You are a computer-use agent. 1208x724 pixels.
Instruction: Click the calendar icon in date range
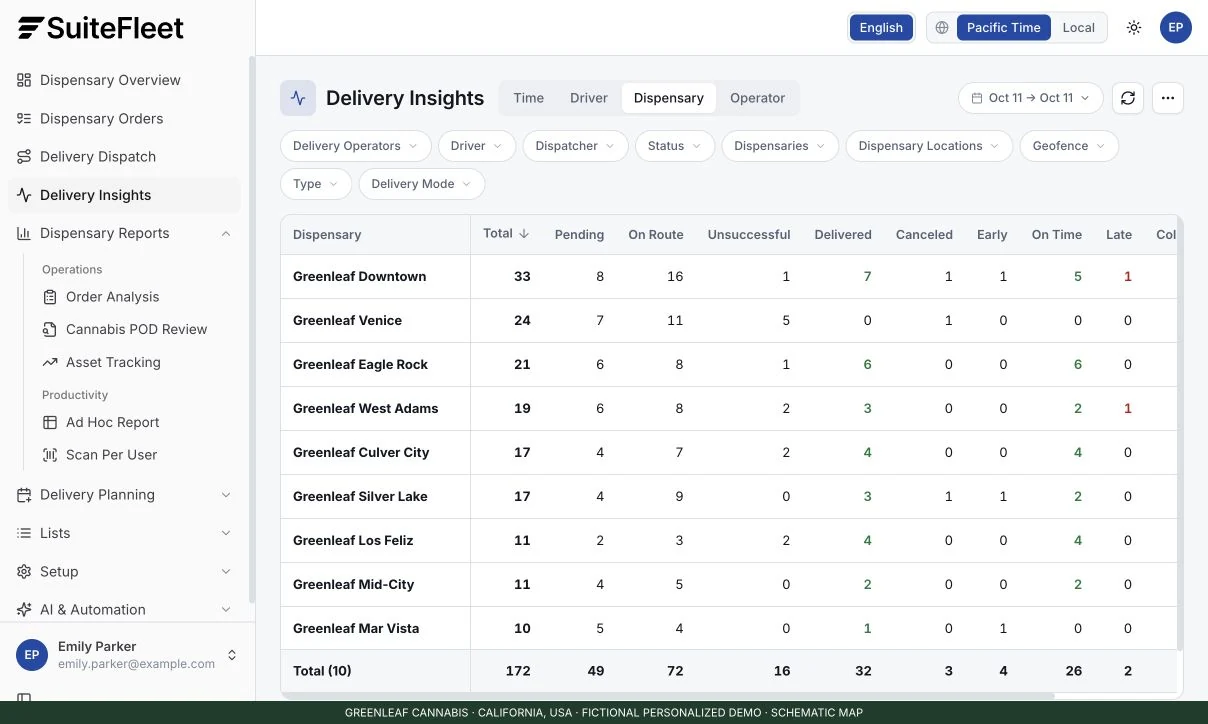tap(976, 98)
